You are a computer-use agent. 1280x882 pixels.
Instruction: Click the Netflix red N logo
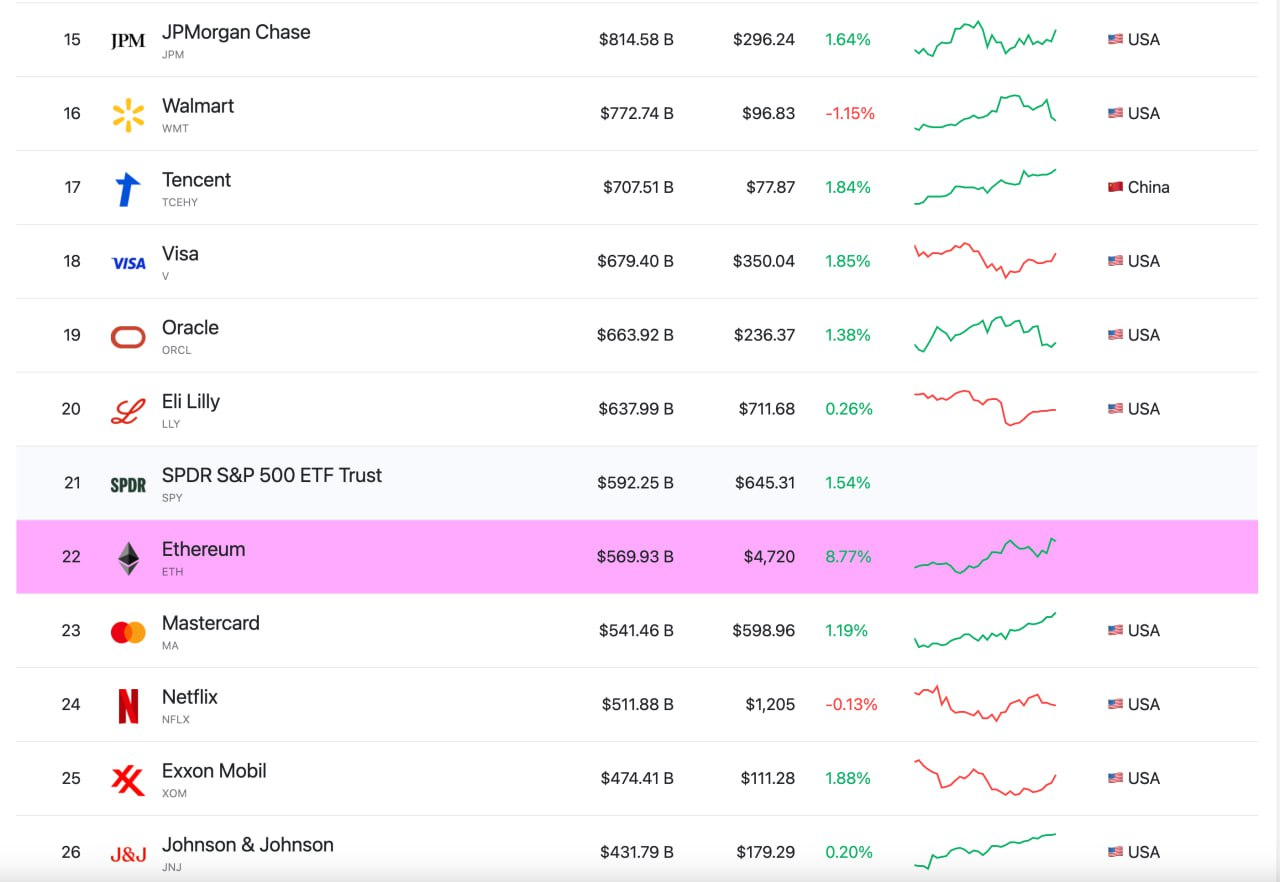pos(128,706)
